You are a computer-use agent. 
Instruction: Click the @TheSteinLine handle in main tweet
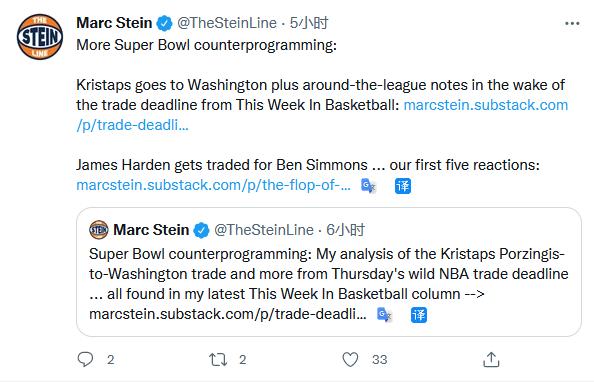227,23
